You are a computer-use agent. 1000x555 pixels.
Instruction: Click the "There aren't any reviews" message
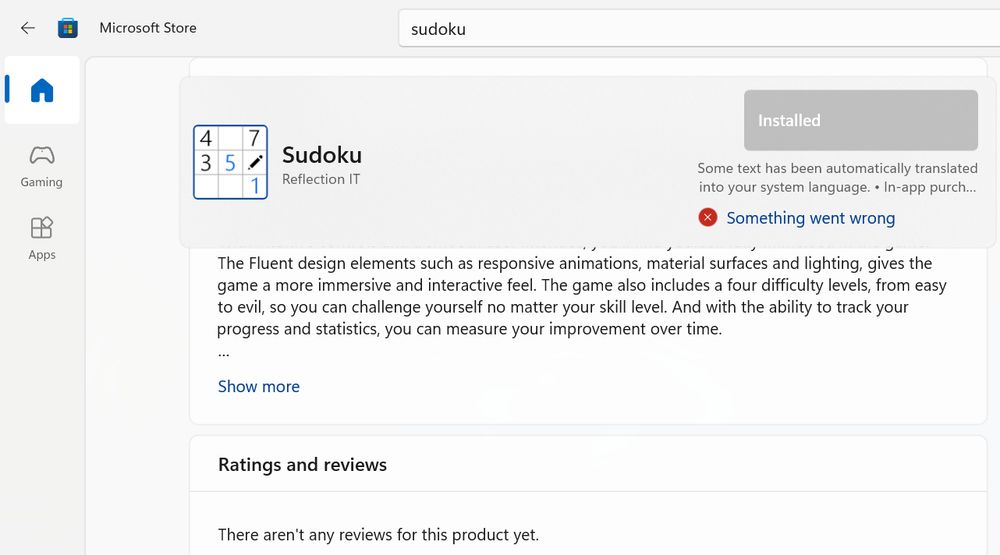pos(378,535)
